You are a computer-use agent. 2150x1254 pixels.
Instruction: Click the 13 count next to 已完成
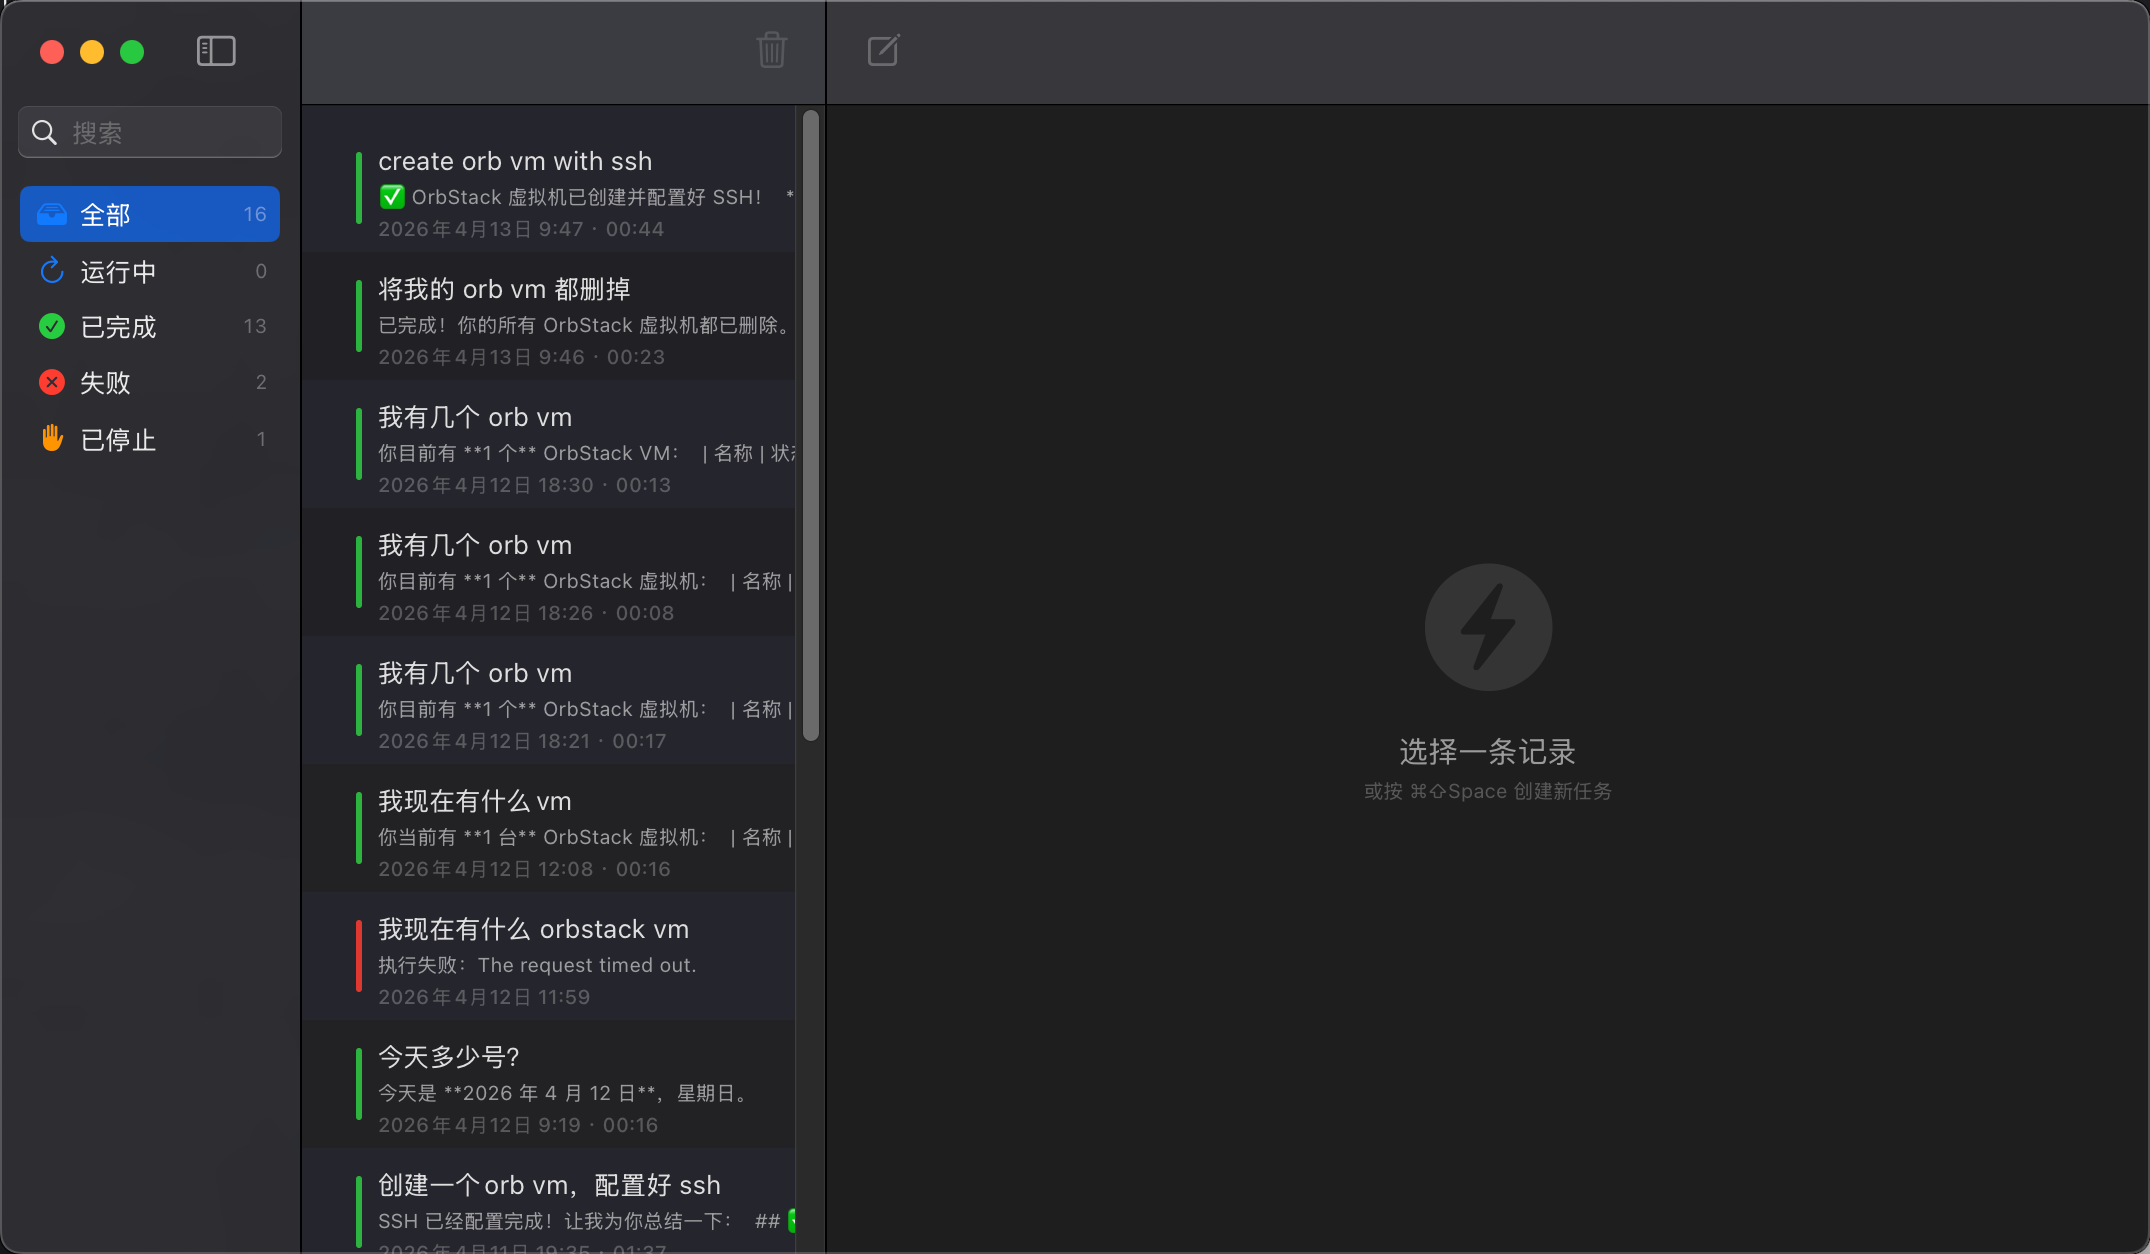click(255, 326)
